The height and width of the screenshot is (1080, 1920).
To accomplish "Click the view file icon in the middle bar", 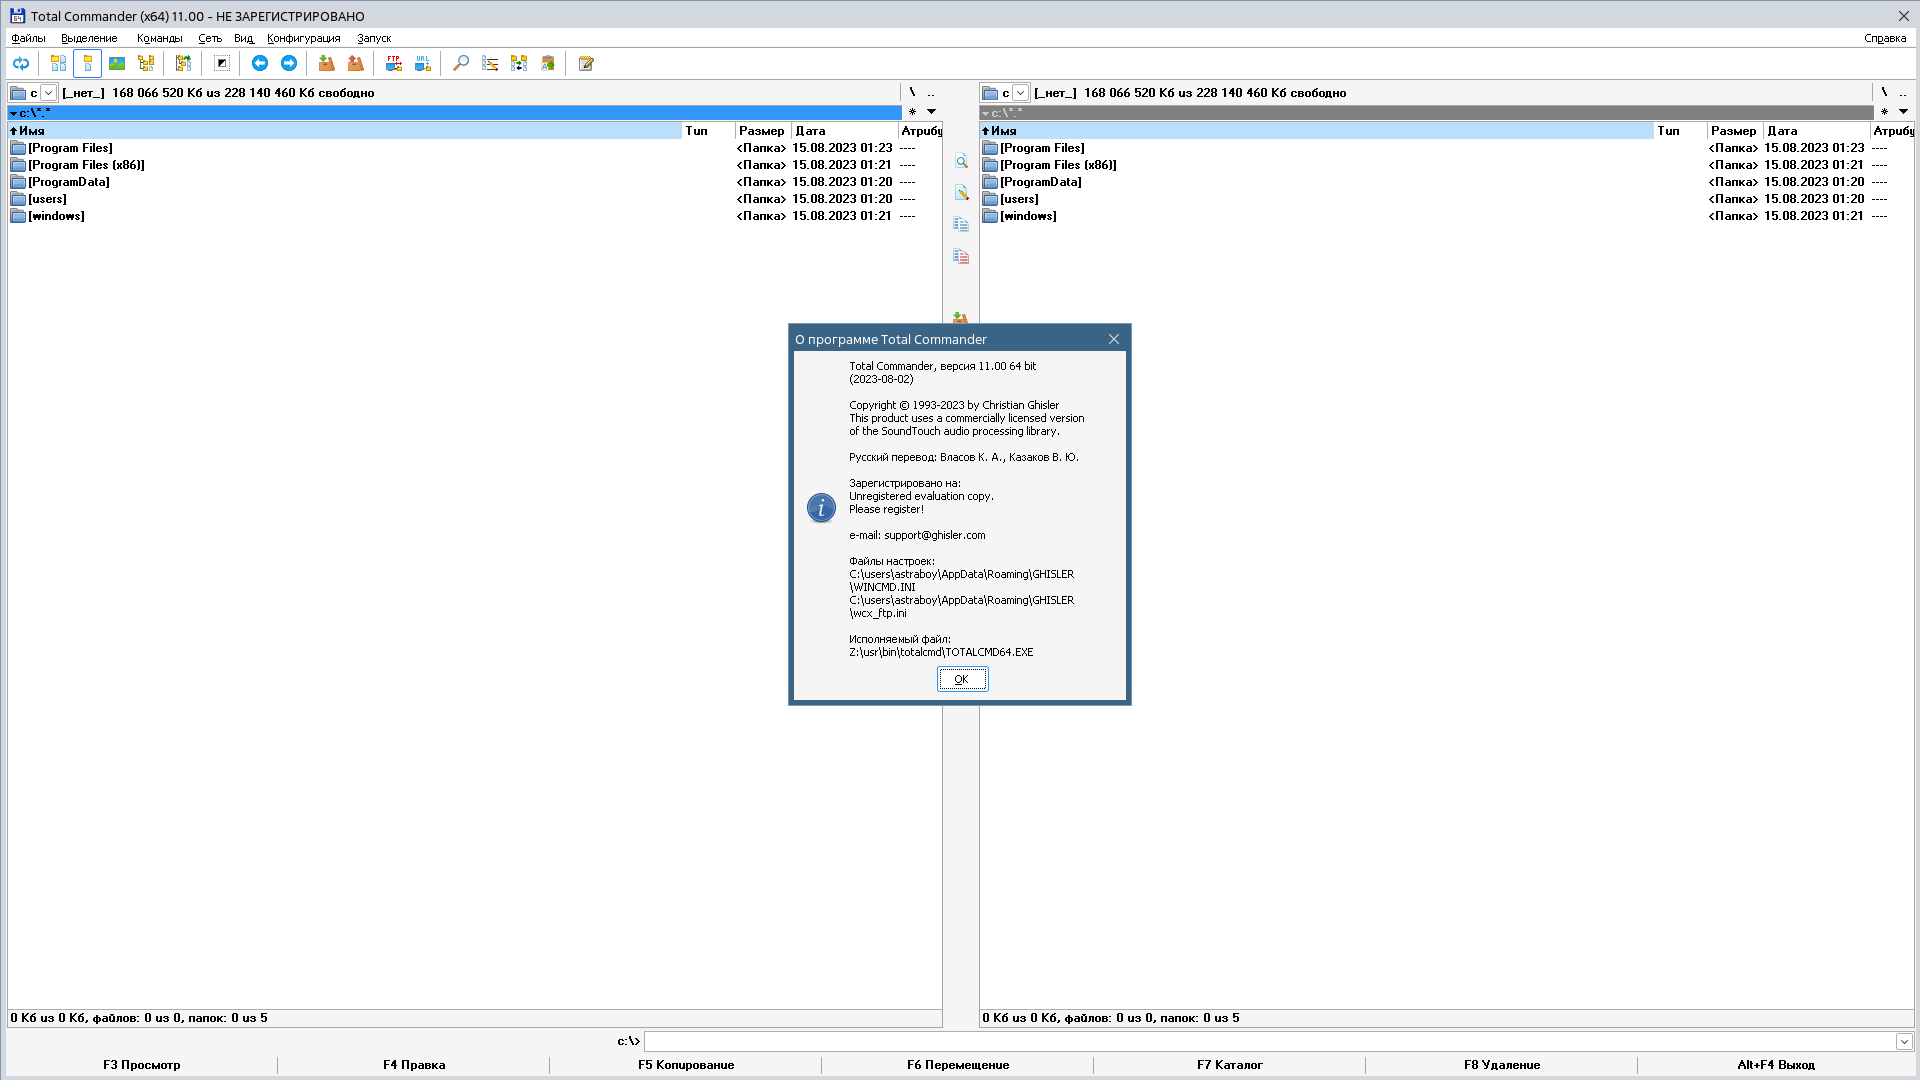I will click(x=961, y=161).
